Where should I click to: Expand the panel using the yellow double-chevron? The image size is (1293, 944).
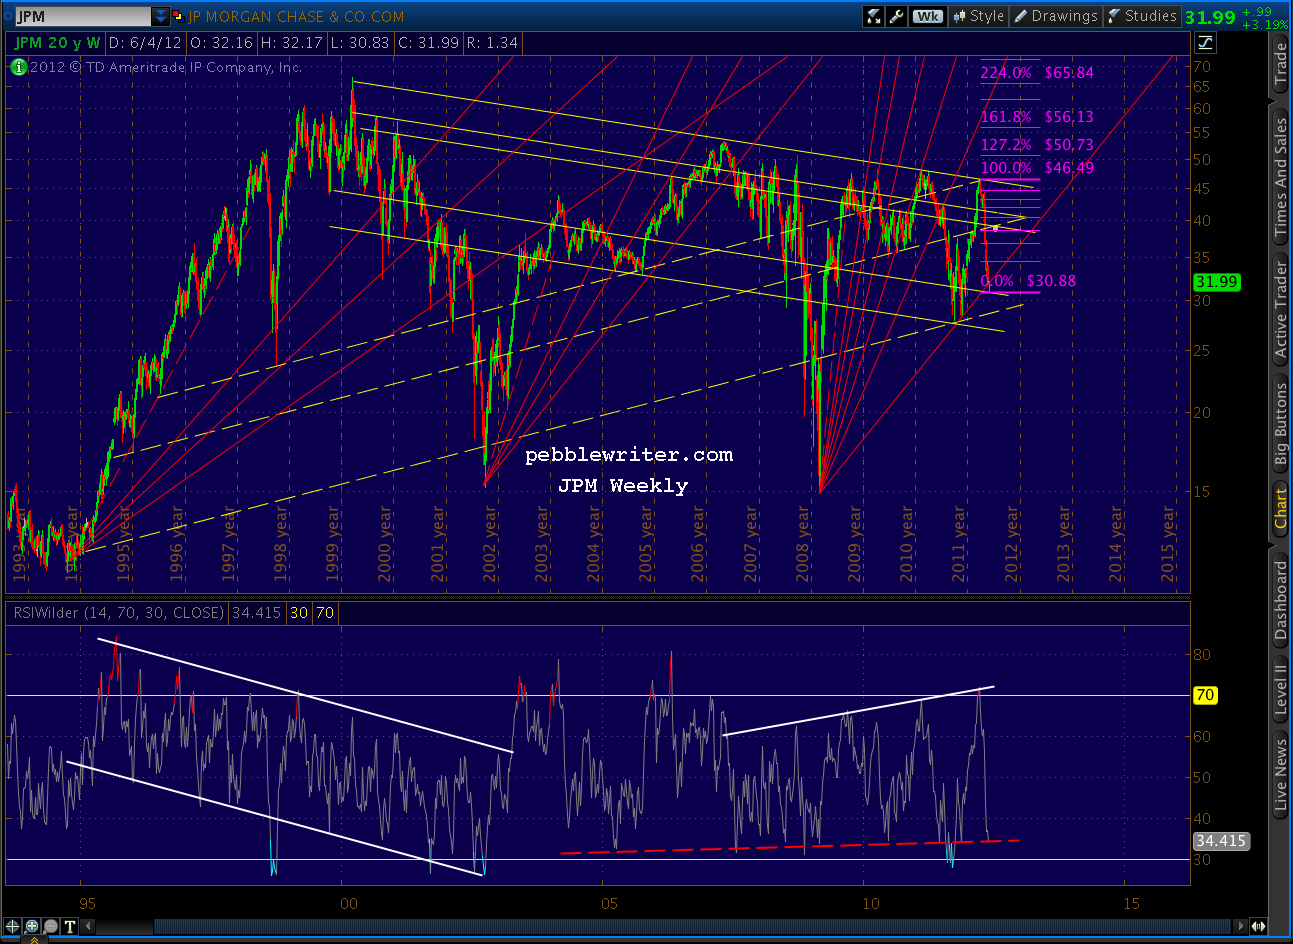pyautogui.click(x=35, y=940)
